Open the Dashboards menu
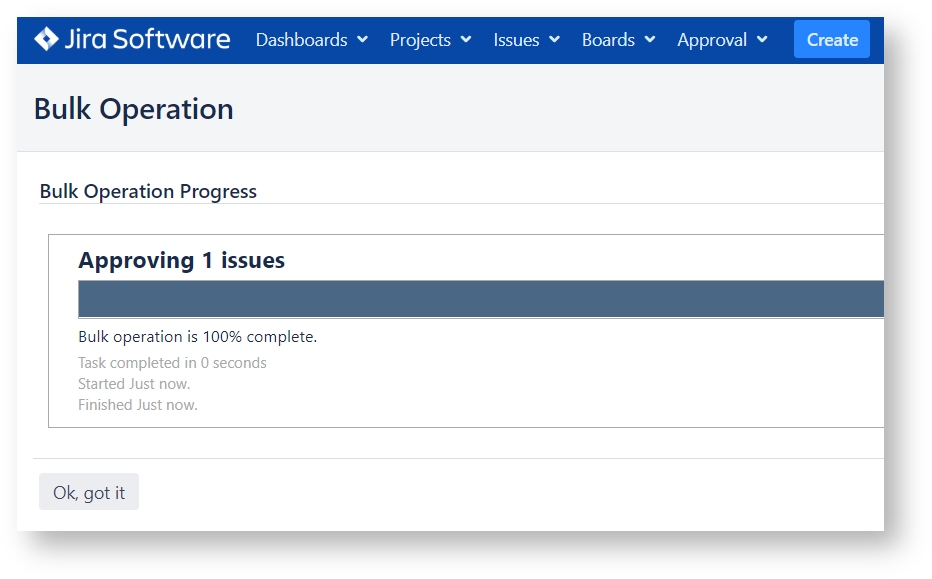The height and width of the screenshot is (579, 932). (x=311, y=40)
